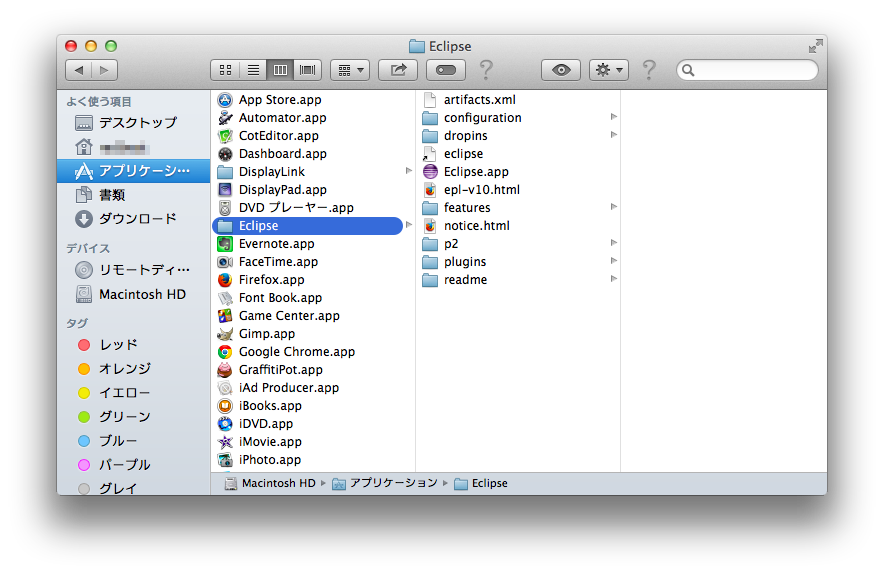Click Macintosh HD in the path bar

pos(270,484)
